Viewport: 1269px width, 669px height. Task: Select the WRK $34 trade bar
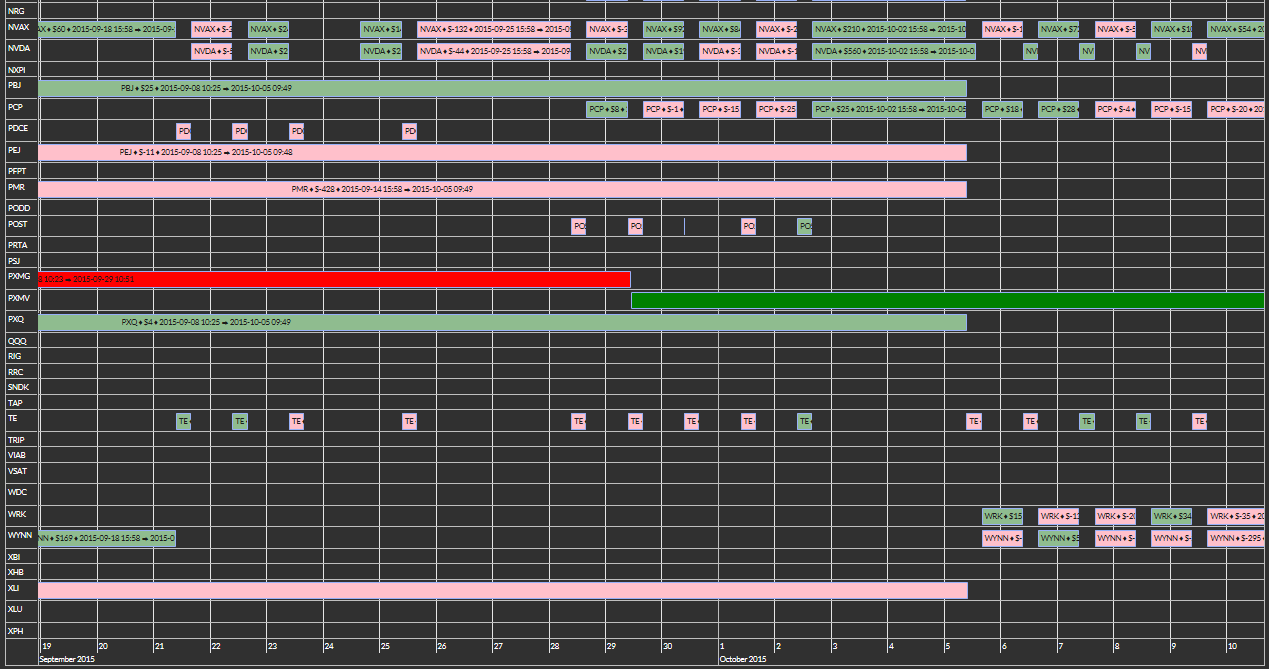coord(1172,516)
